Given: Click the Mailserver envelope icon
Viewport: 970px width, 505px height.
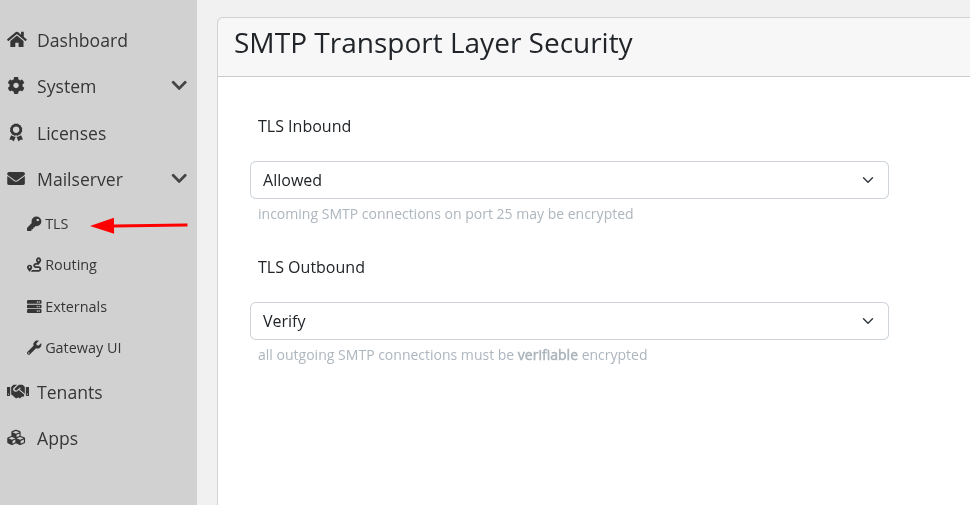Looking at the screenshot, I should 16,180.
